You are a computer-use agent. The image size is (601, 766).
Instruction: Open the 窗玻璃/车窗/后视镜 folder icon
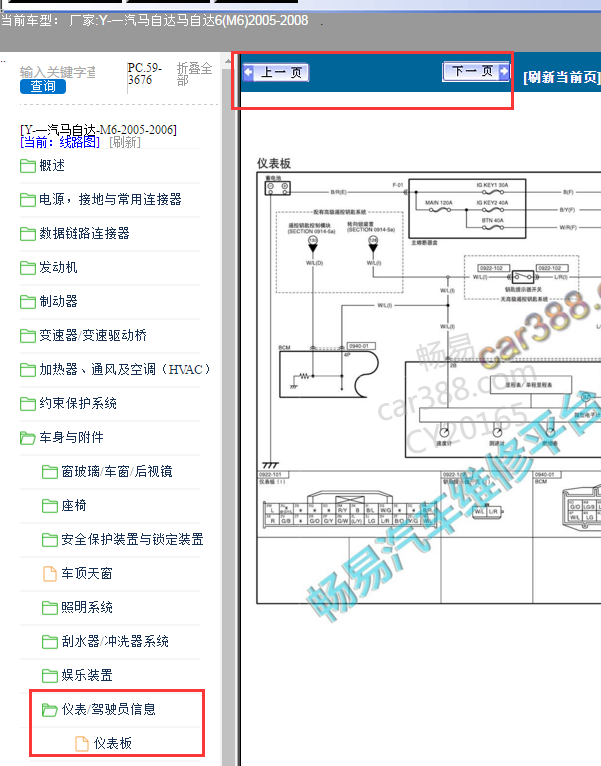click(49, 472)
